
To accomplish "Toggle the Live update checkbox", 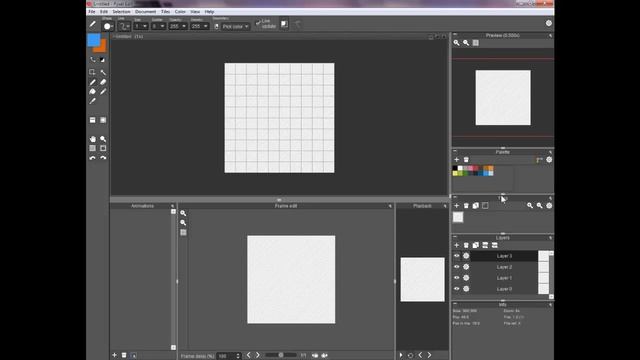I will (x=258, y=24).
